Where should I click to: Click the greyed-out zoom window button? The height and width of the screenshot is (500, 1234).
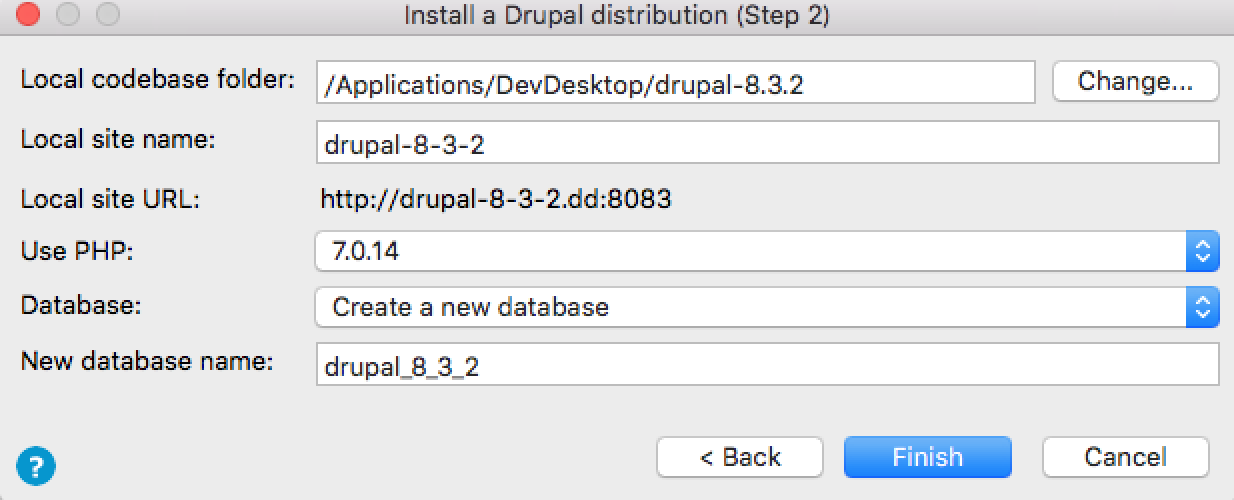pos(107,16)
